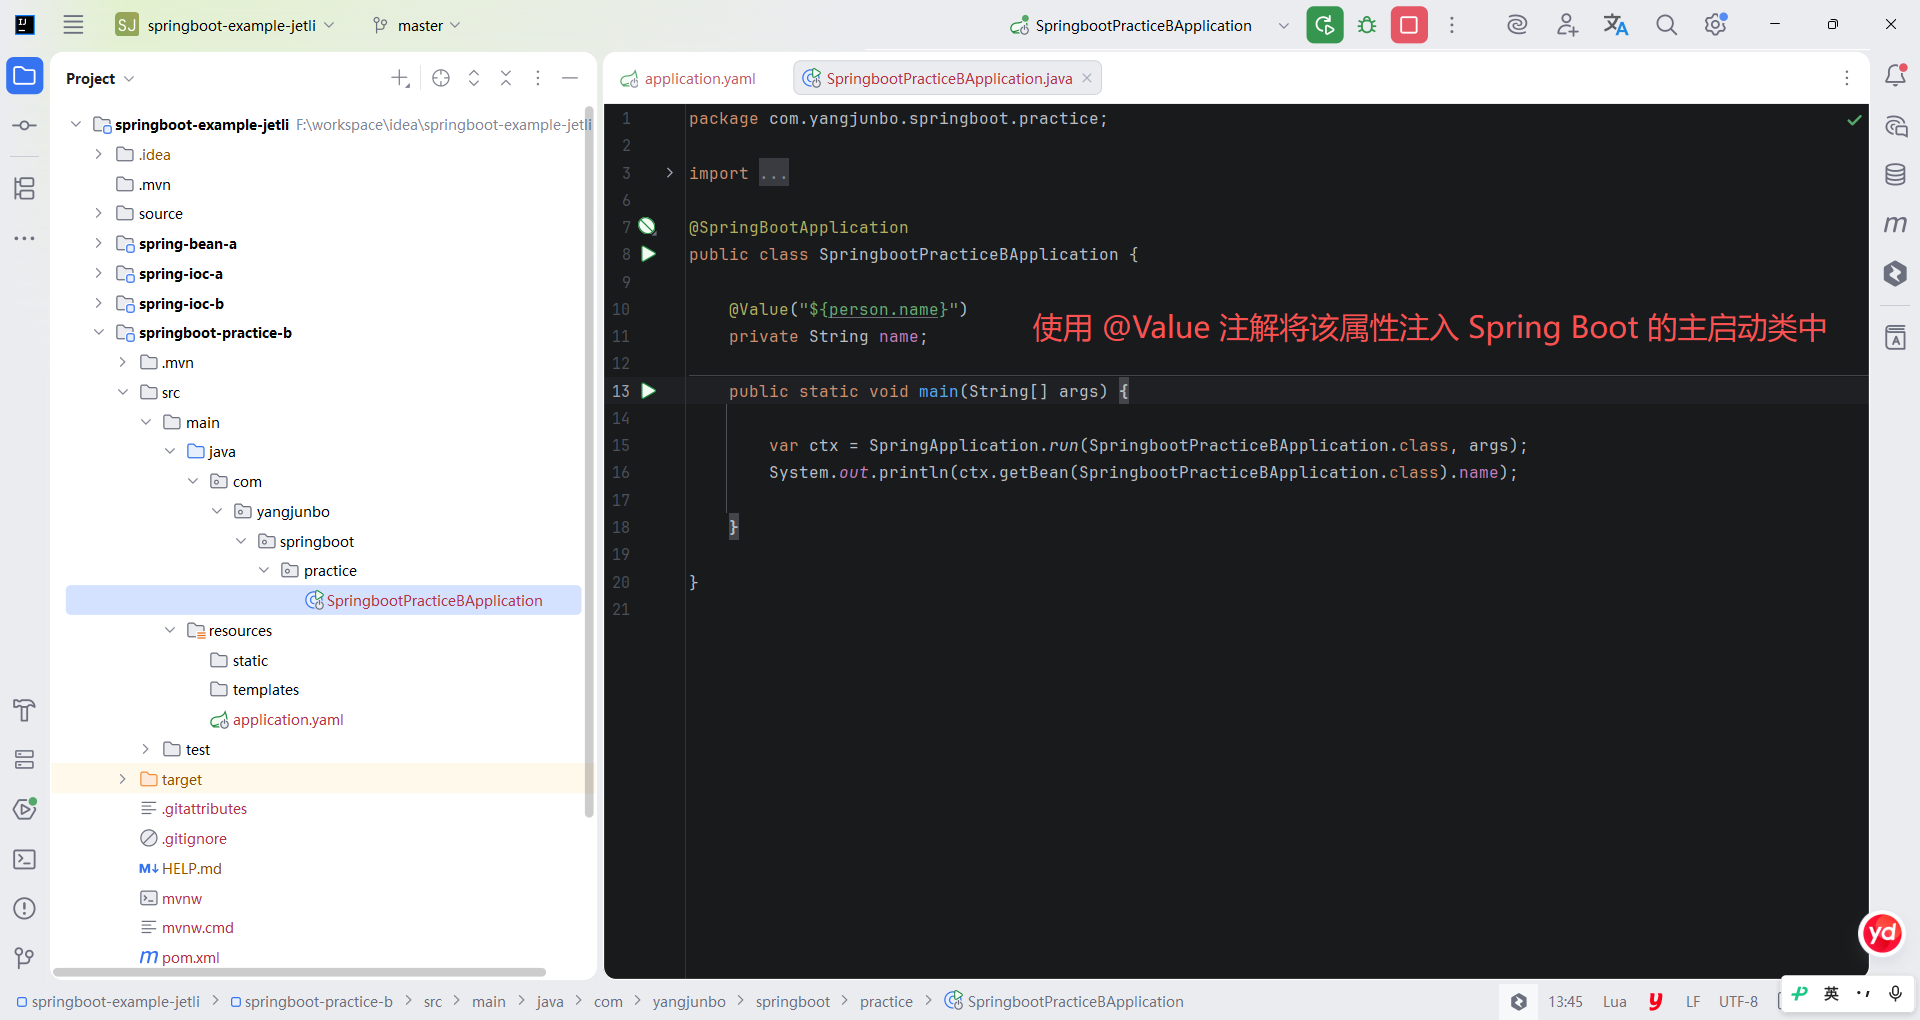This screenshot has height=1020, width=1920.
Task: Switch to application.yaml editor tab
Action: tap(689, 78)
